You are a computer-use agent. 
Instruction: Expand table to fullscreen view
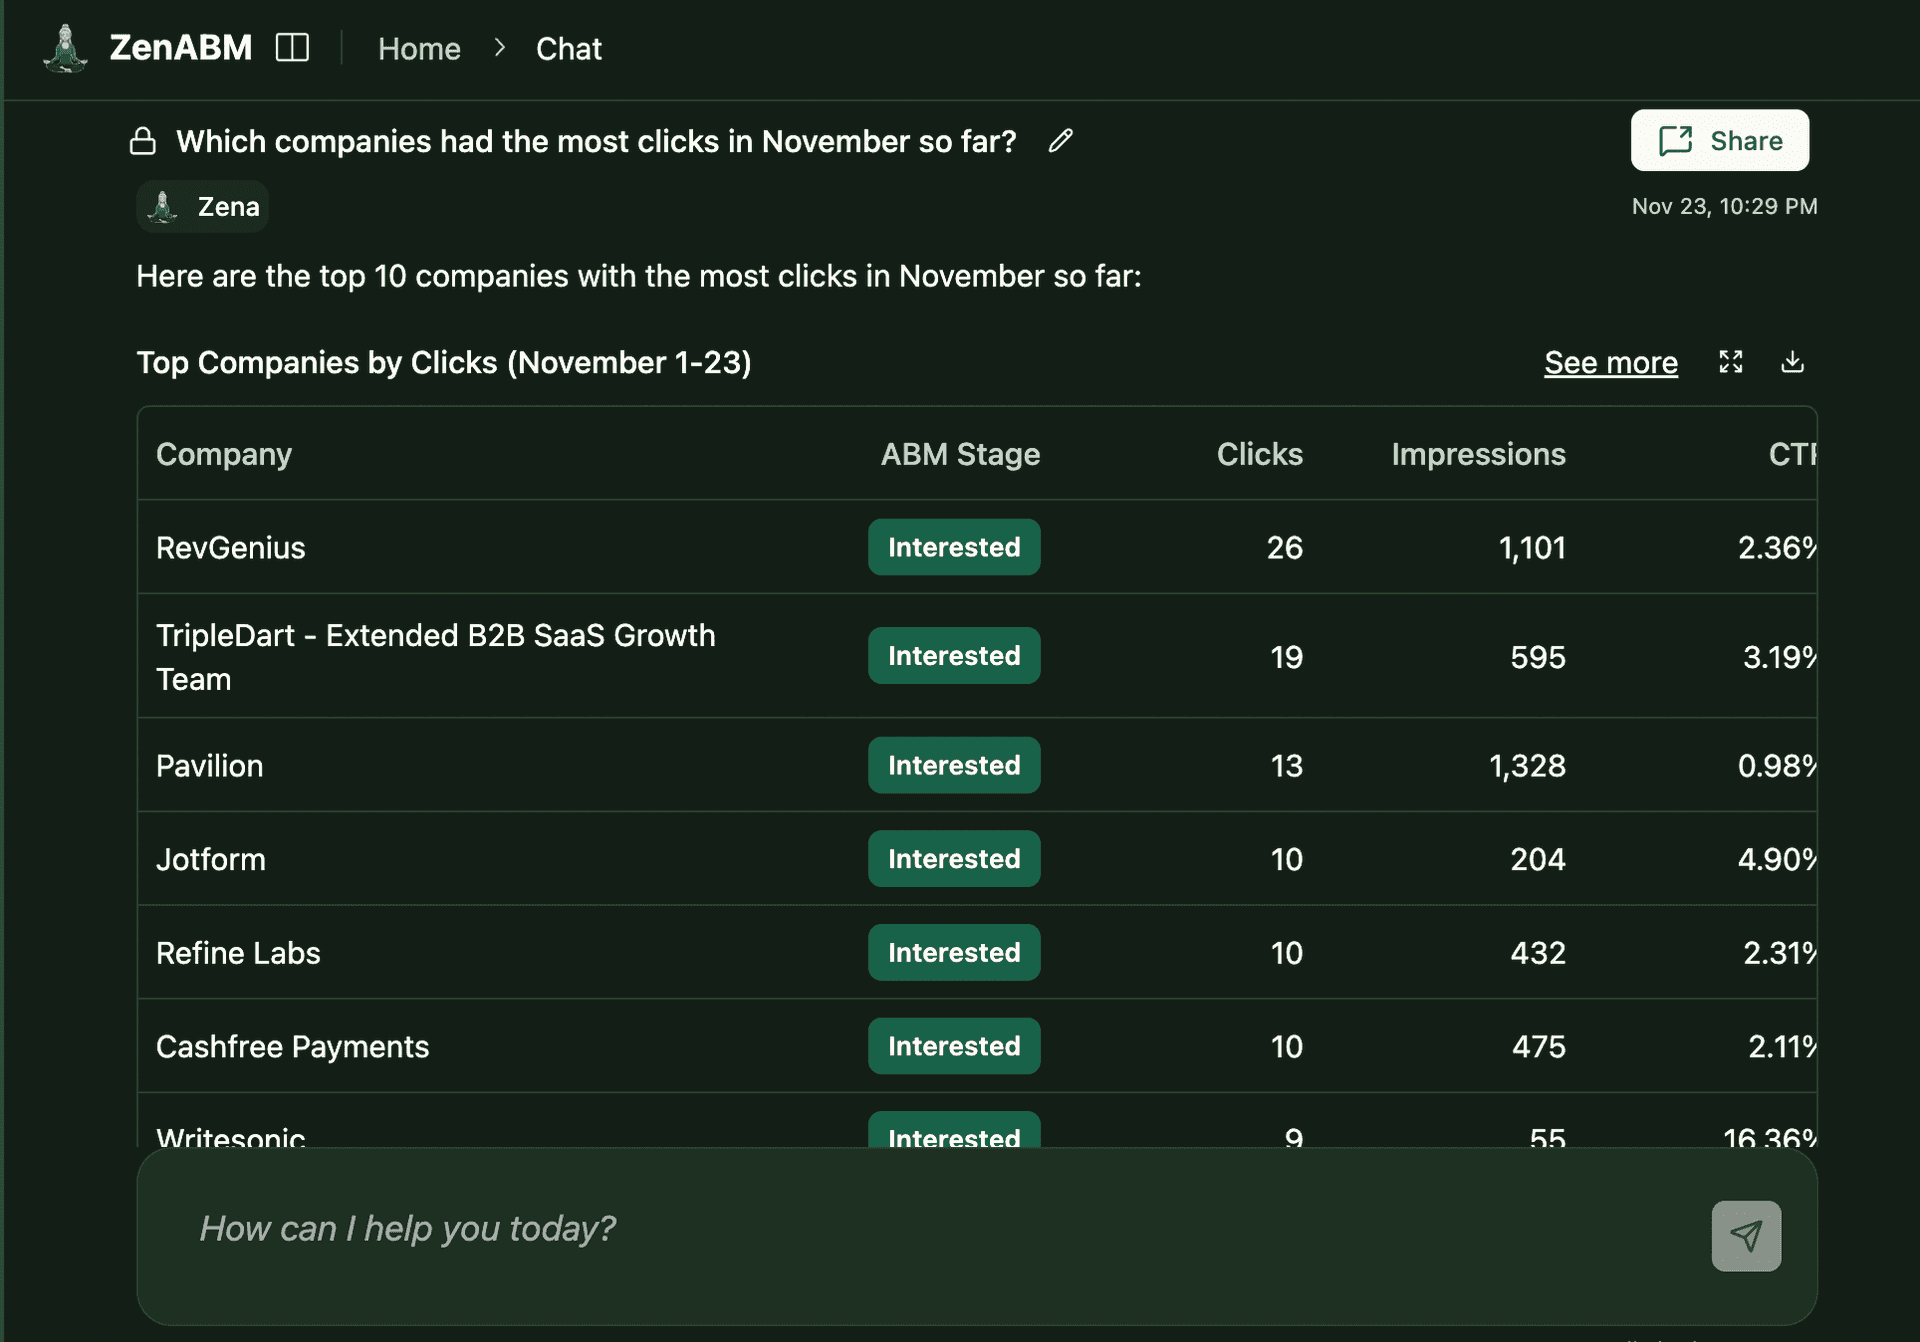[x=1730, y=362]
